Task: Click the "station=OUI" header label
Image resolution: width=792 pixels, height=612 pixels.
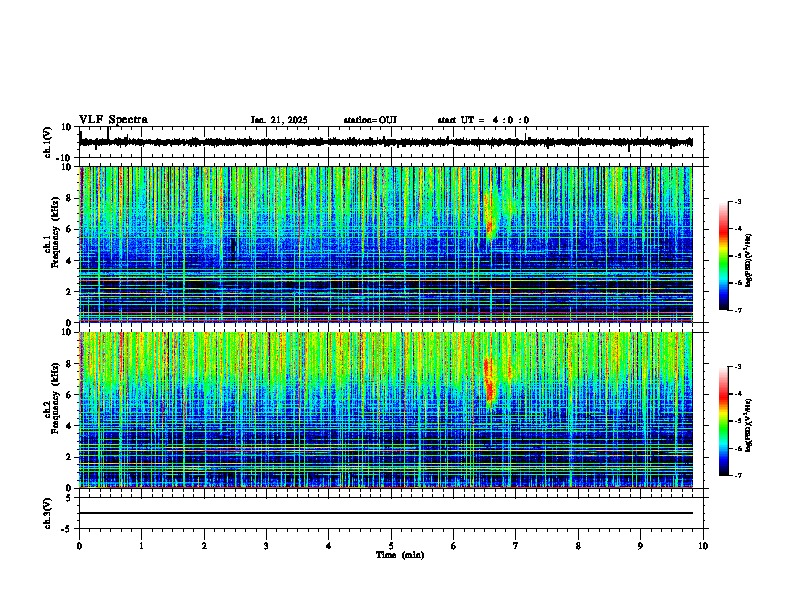Action: click(x=370, y=120)
